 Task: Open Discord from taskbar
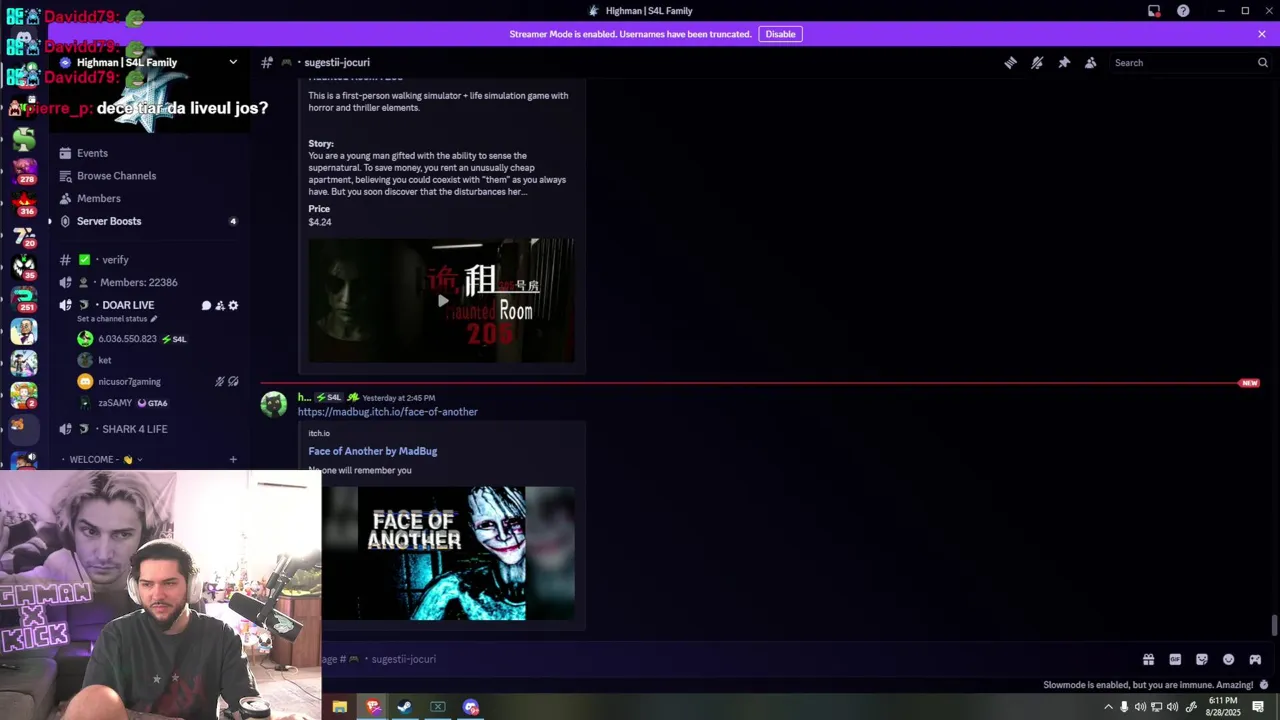[471, 707]
